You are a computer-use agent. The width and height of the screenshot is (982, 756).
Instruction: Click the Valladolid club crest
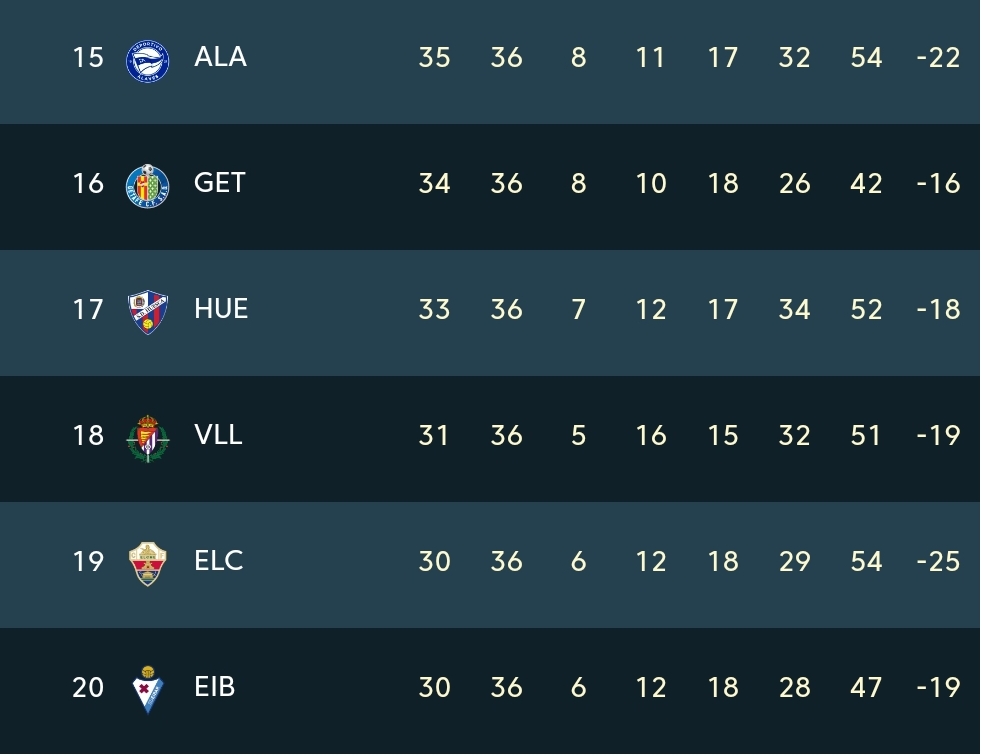pos(147,438)
